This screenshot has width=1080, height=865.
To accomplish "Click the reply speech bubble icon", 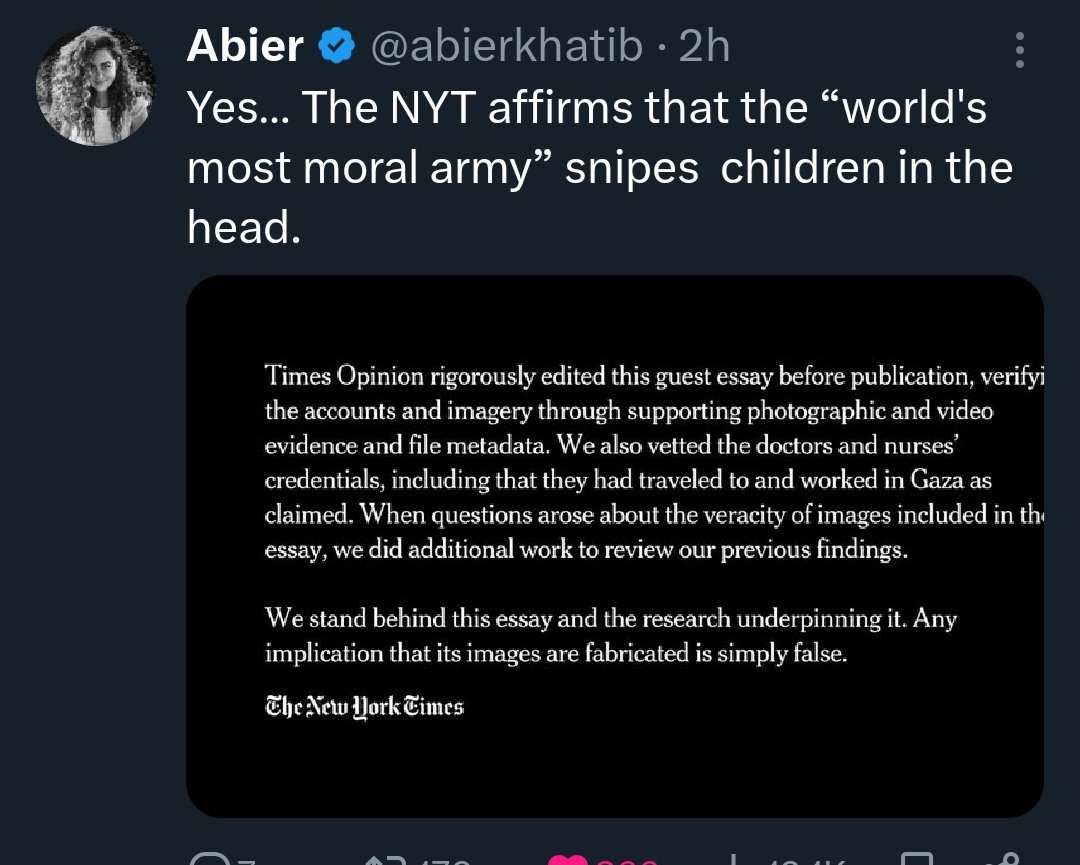I will 212,858.
